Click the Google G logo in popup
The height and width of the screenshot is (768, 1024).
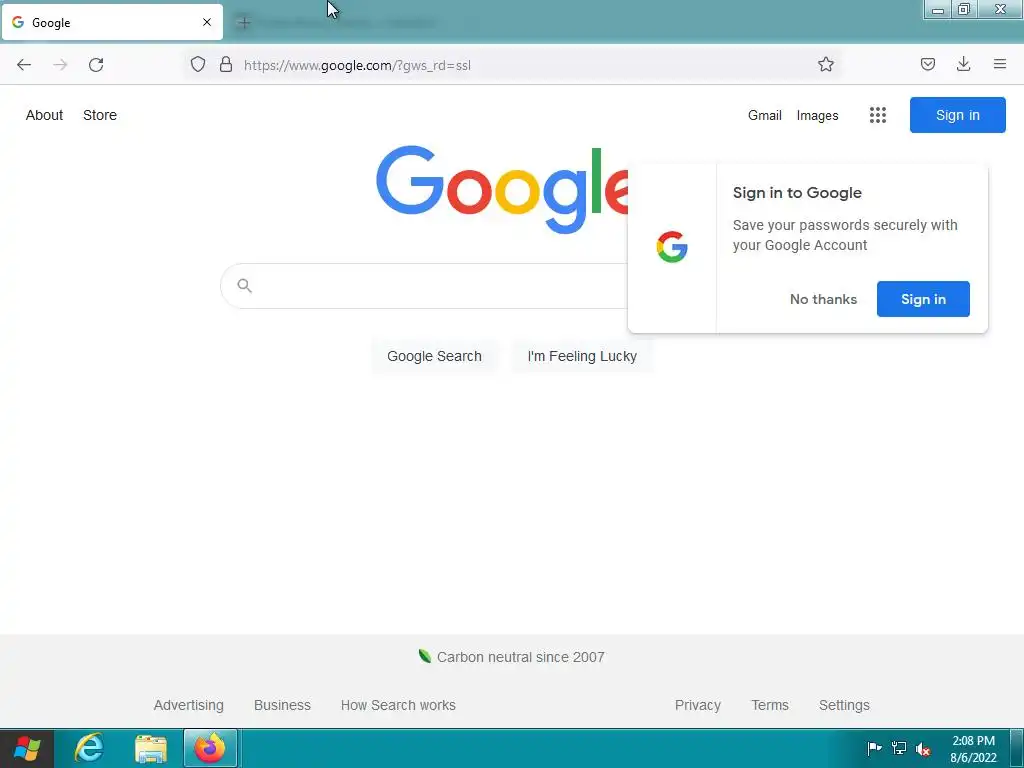point(672,247)
